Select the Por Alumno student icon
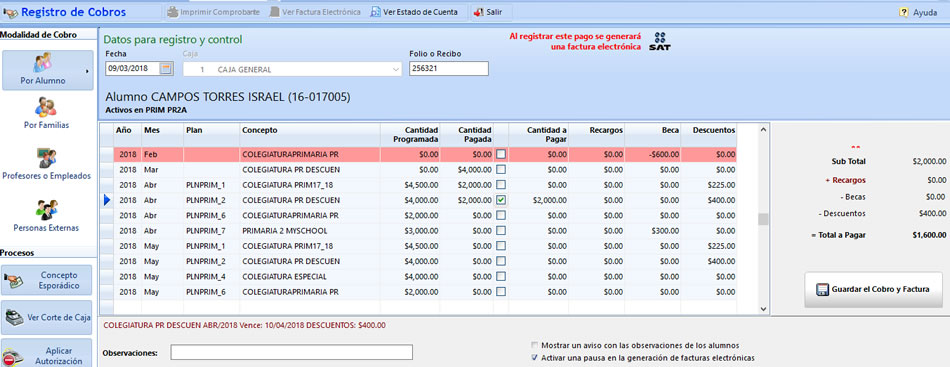 42,62
